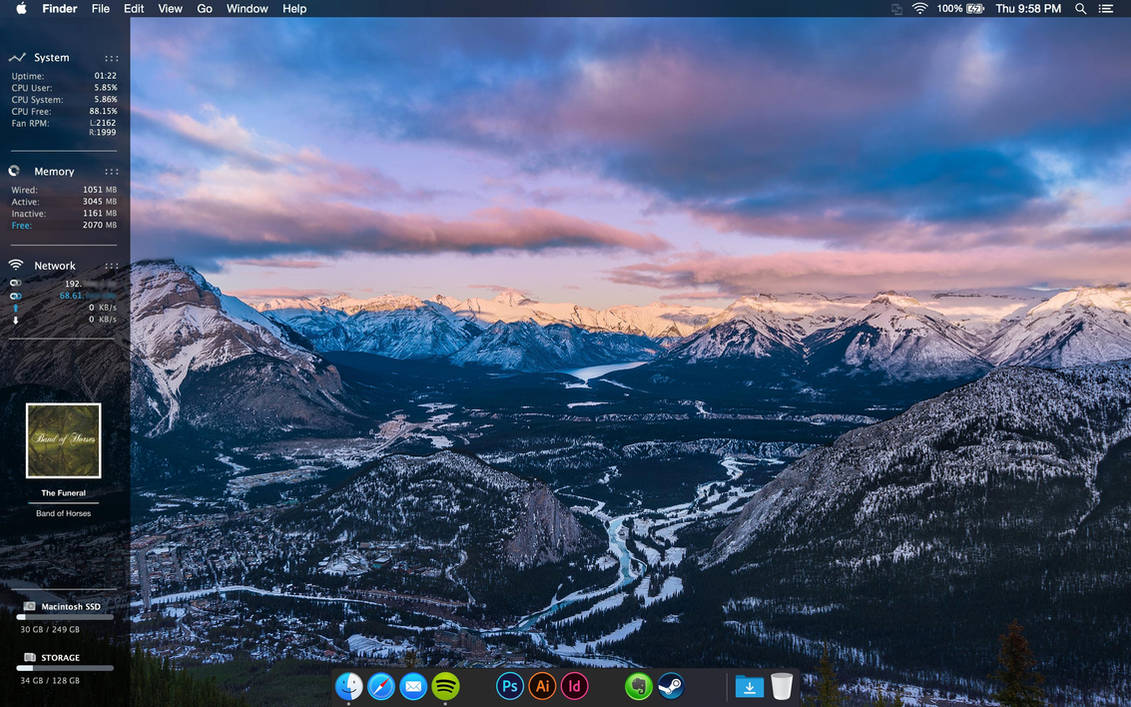Launch Spotify from the Dock
Image resolution: width=1131 pixels, height=707 pixels.
pyautogui.click(x=445, y=687)
